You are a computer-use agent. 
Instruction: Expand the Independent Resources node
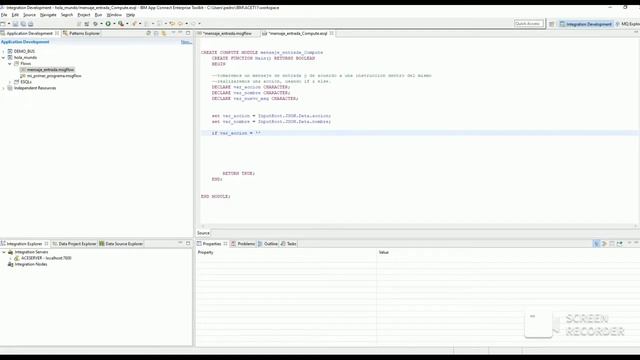pyautogui.click(x=4, y=88)
